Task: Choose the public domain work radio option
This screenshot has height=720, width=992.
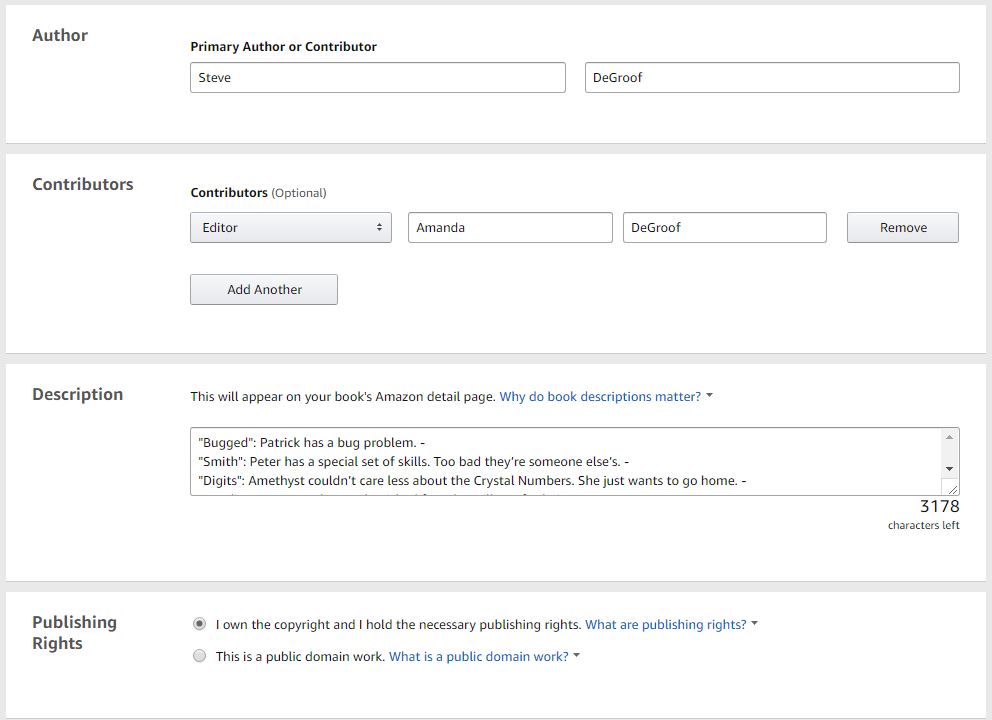Action: [x=199, y=656]
